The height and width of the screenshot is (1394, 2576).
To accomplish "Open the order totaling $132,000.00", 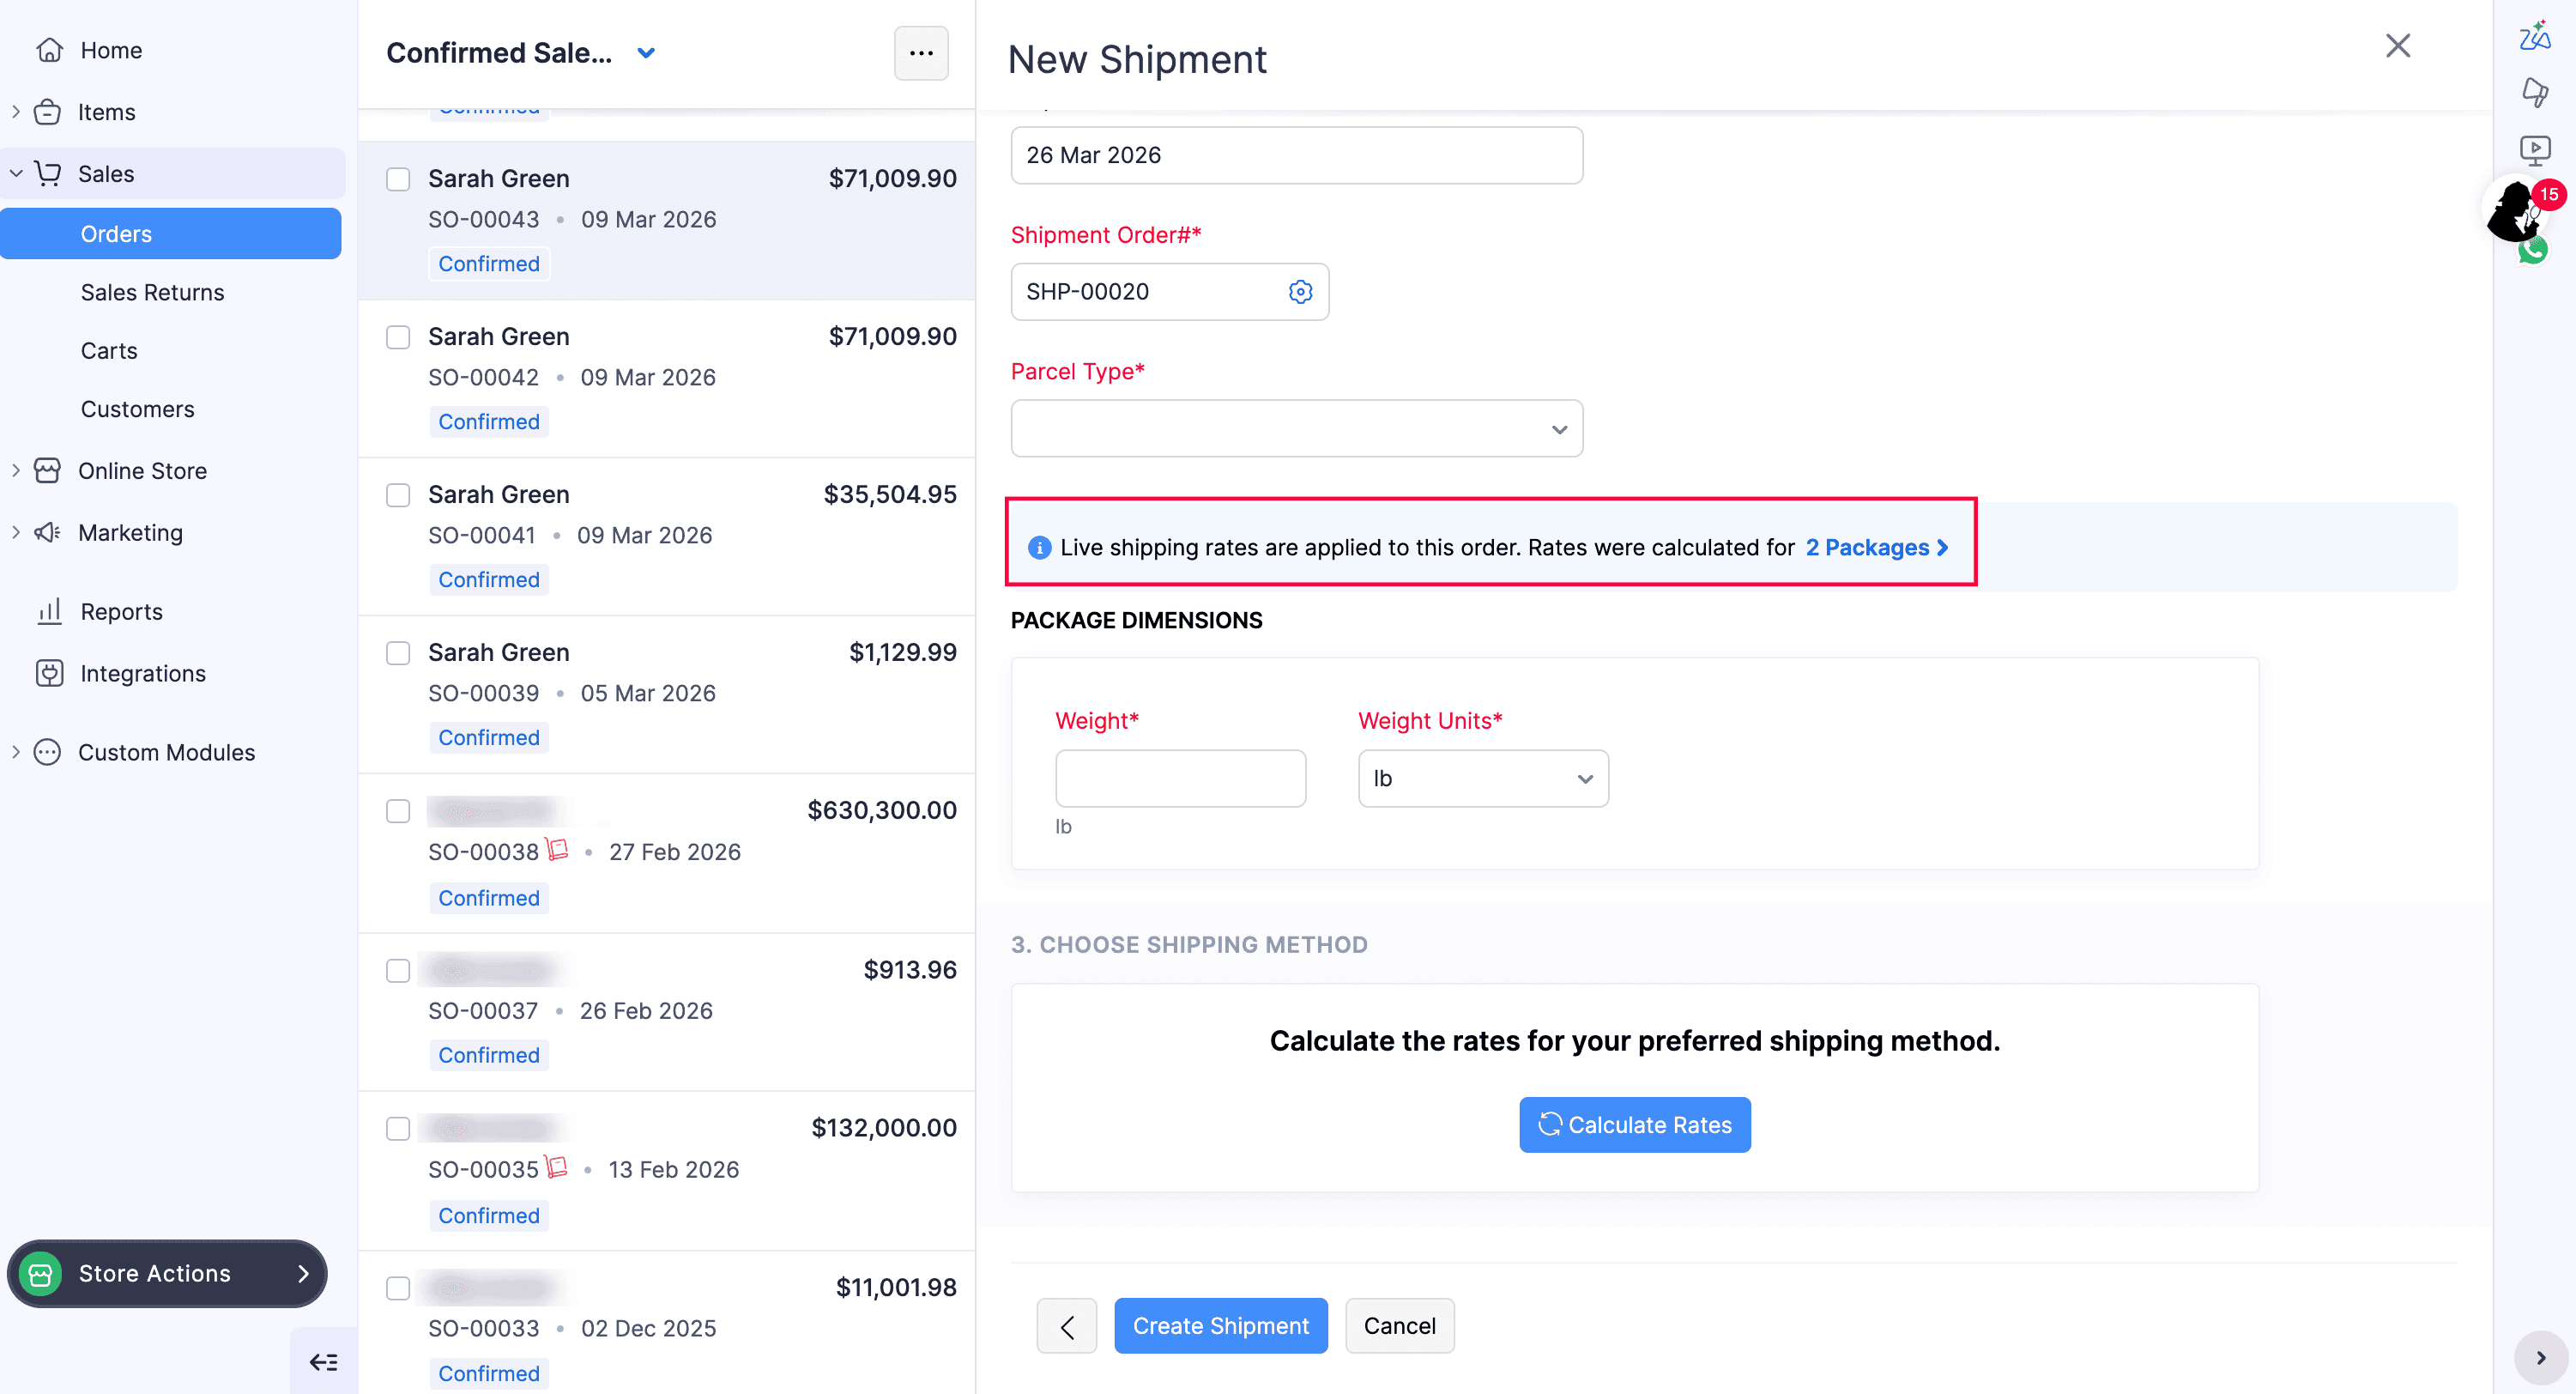I will [x=667, y=1171].
